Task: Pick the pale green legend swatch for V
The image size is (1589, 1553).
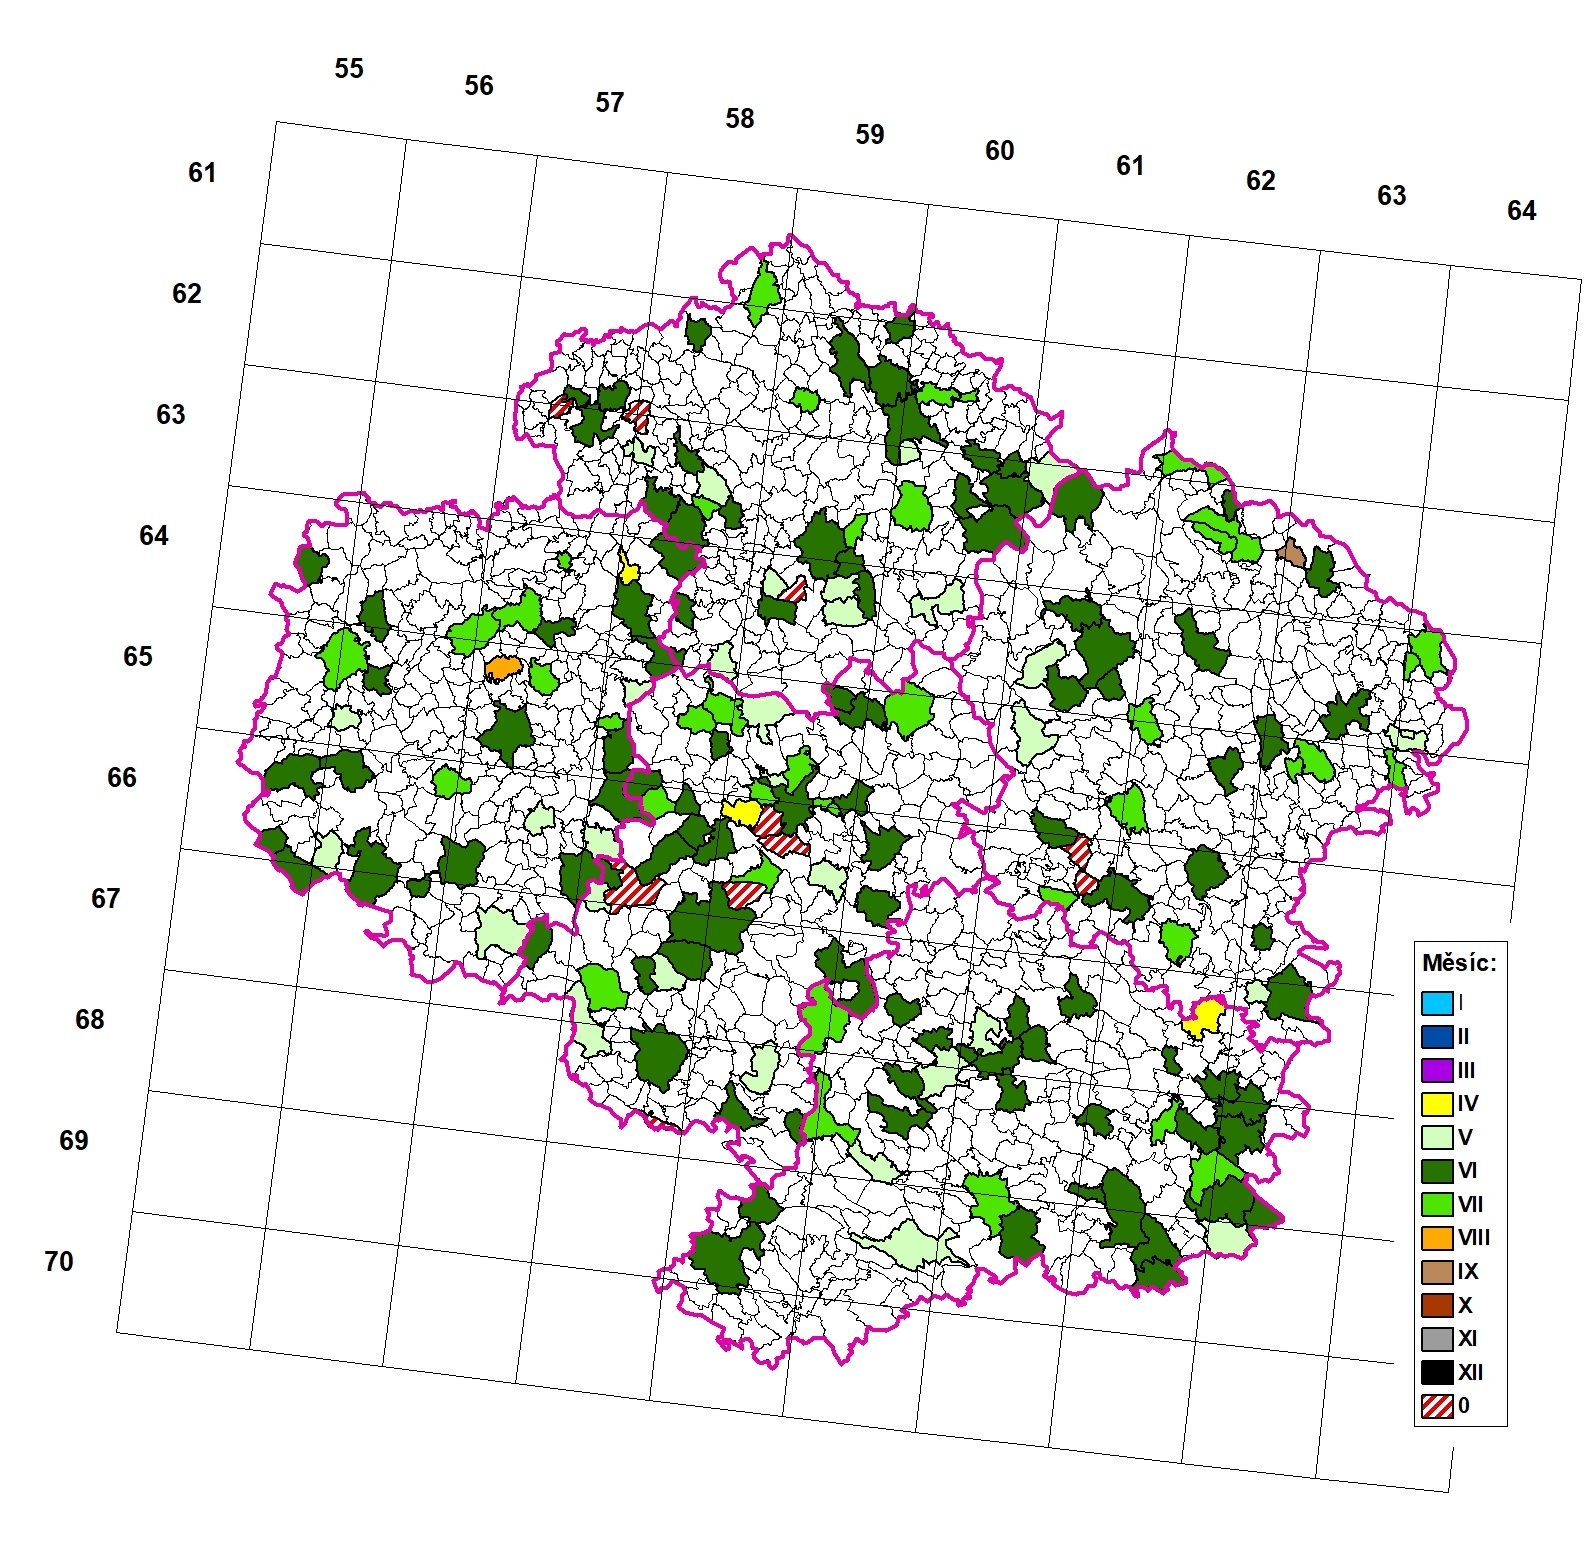Action: pos(1437,1137)
